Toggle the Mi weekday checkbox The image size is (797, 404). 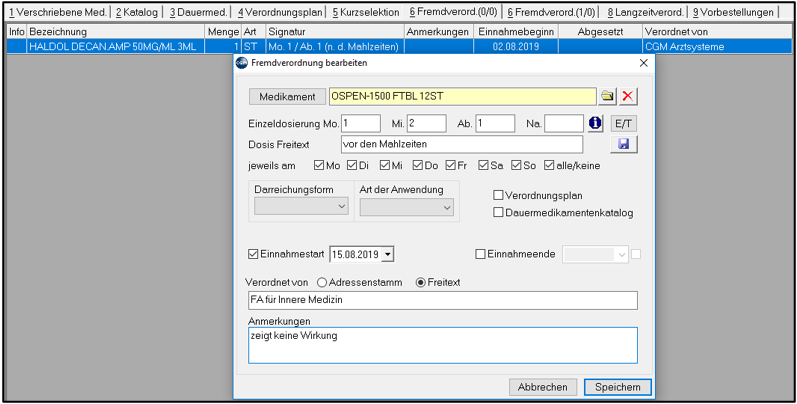pos(385,166)
